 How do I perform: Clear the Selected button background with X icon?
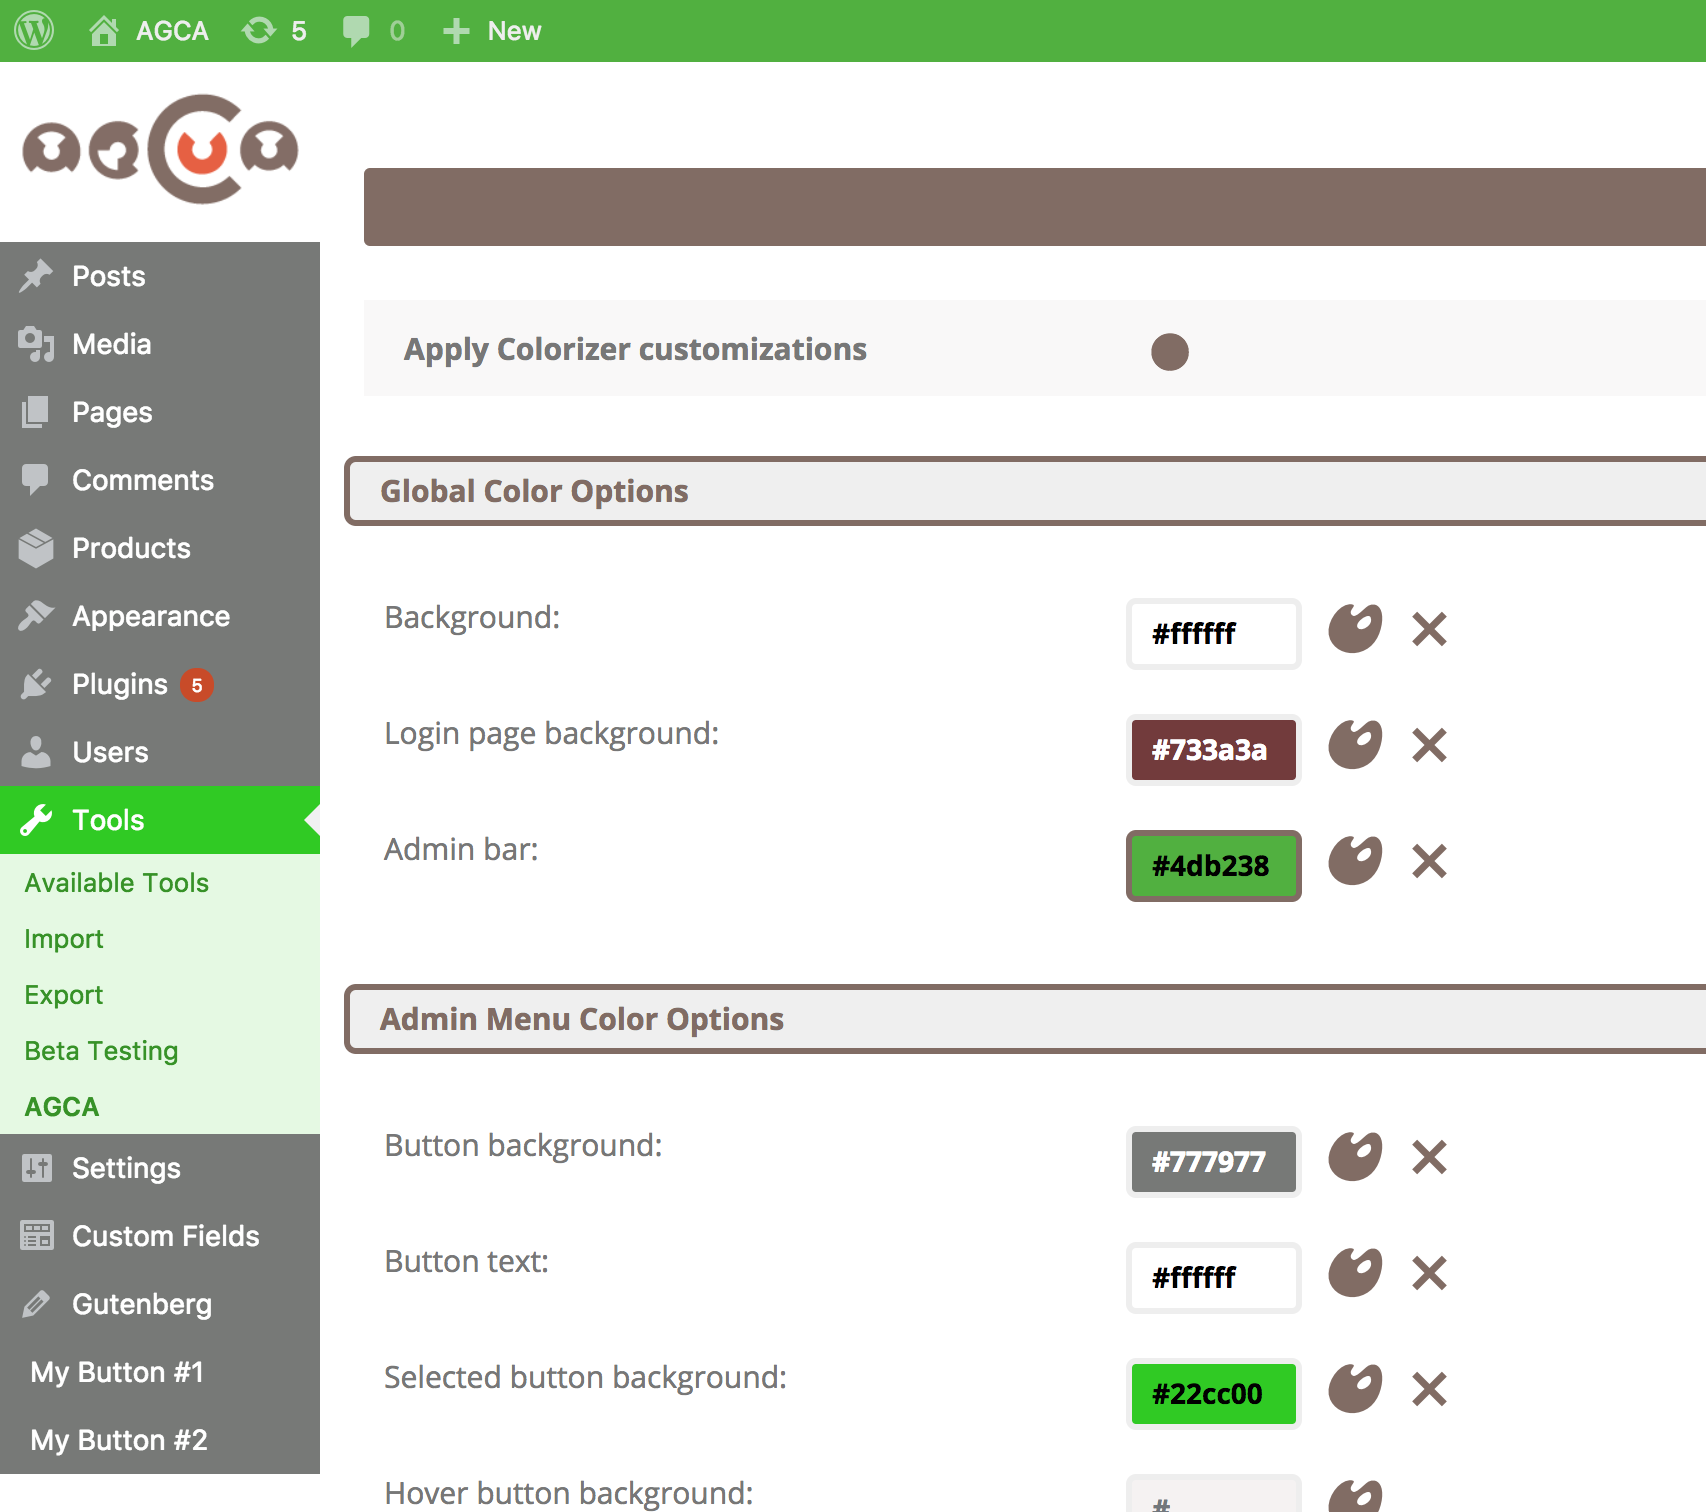[1429, 1389]
